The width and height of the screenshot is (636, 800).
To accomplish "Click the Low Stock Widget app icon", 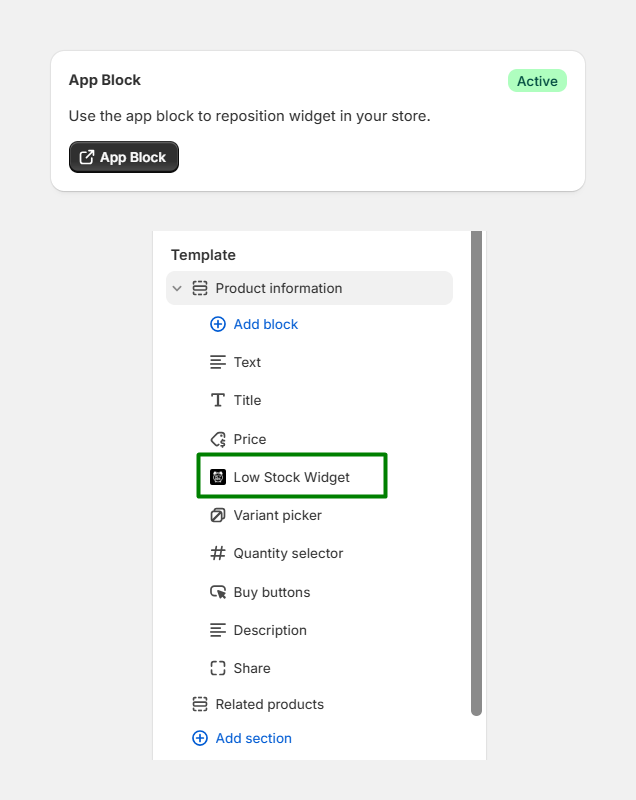I will coord(218,477).
